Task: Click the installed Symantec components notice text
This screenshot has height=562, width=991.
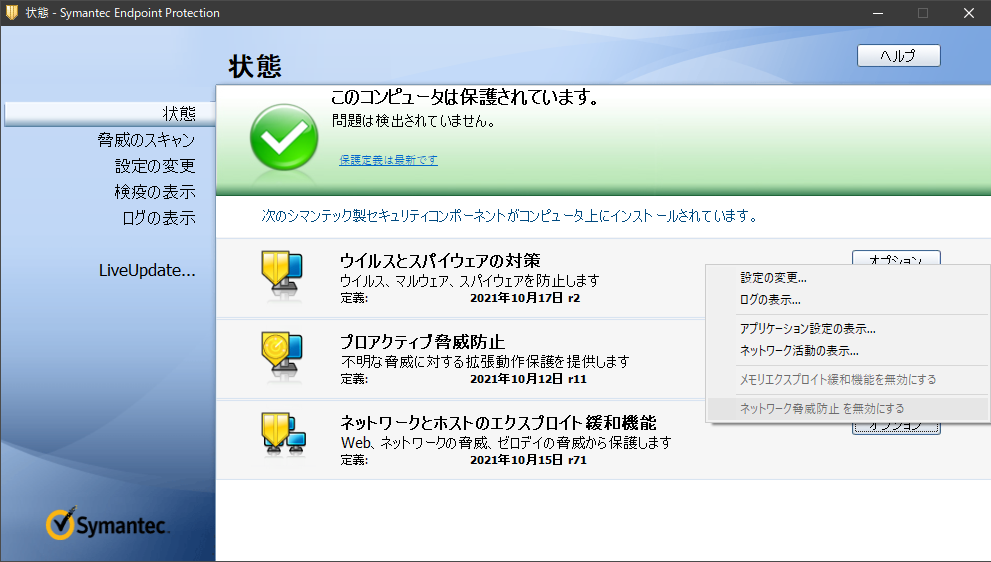Action: [x=509, y=216]
